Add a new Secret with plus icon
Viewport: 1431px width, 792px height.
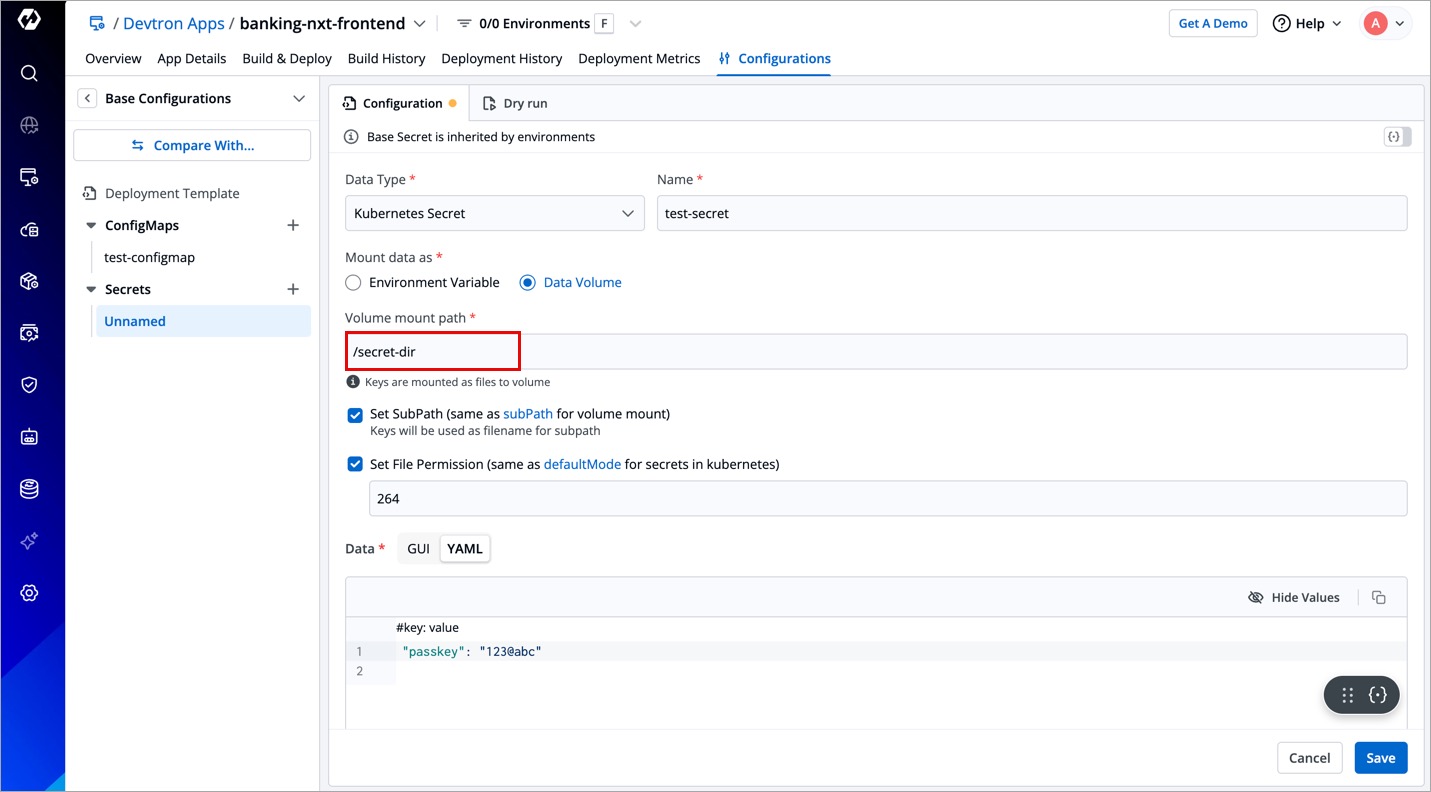point(293,289)
